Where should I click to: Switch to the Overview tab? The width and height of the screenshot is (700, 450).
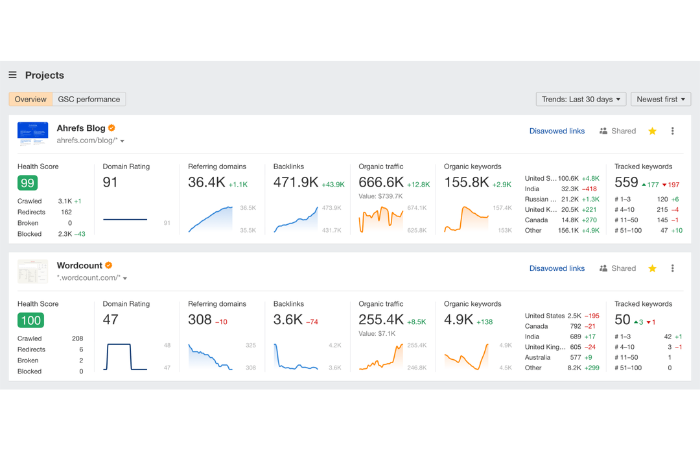[30, 99]
